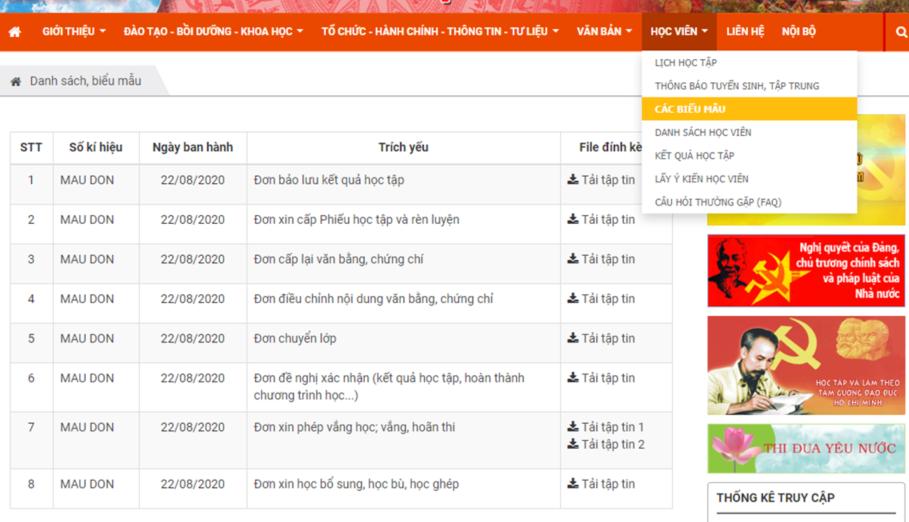Expand the Giới thiệu dropdown menu

coord(74,32)
